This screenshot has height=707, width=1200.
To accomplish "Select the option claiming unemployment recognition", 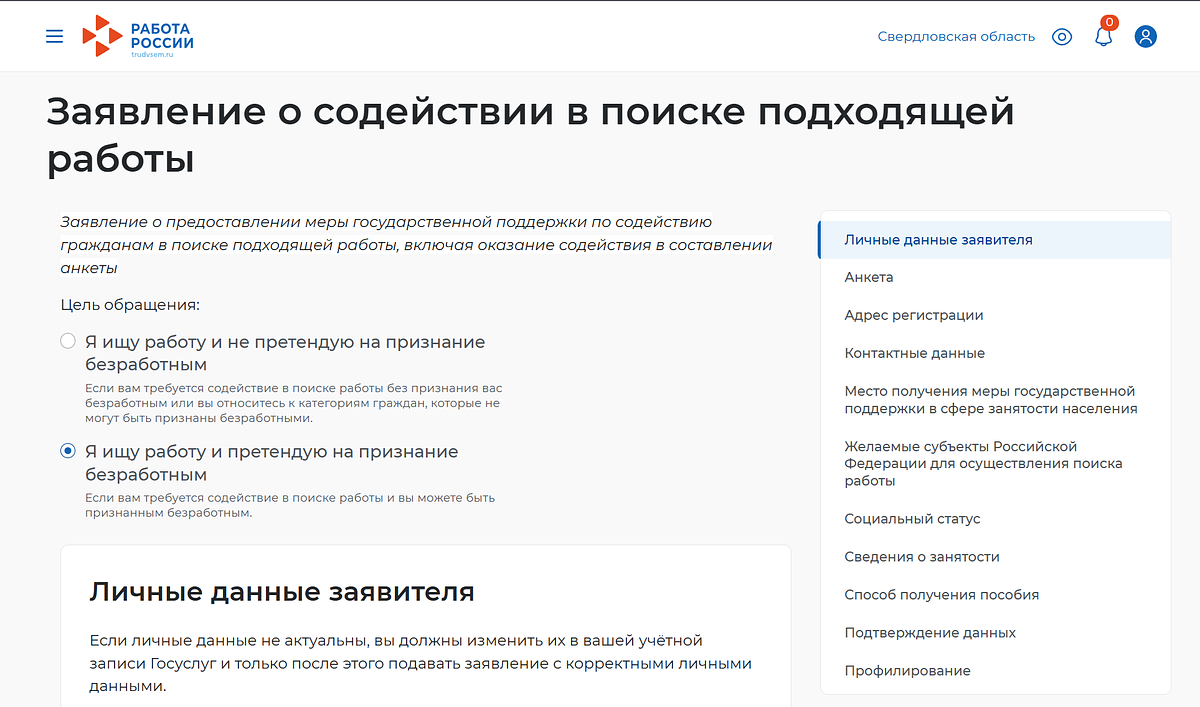I will (67, 451).
